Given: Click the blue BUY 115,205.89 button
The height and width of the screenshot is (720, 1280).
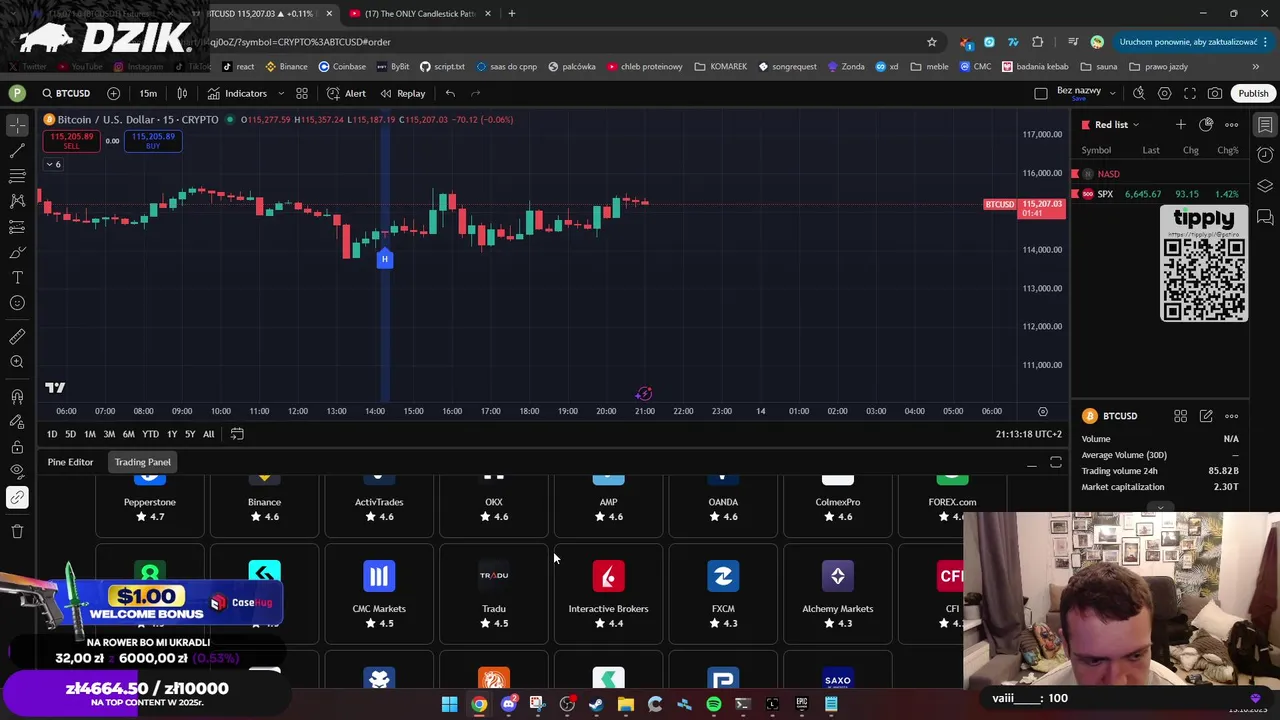Looking at the screenshot, I should [x=153, y=141].
